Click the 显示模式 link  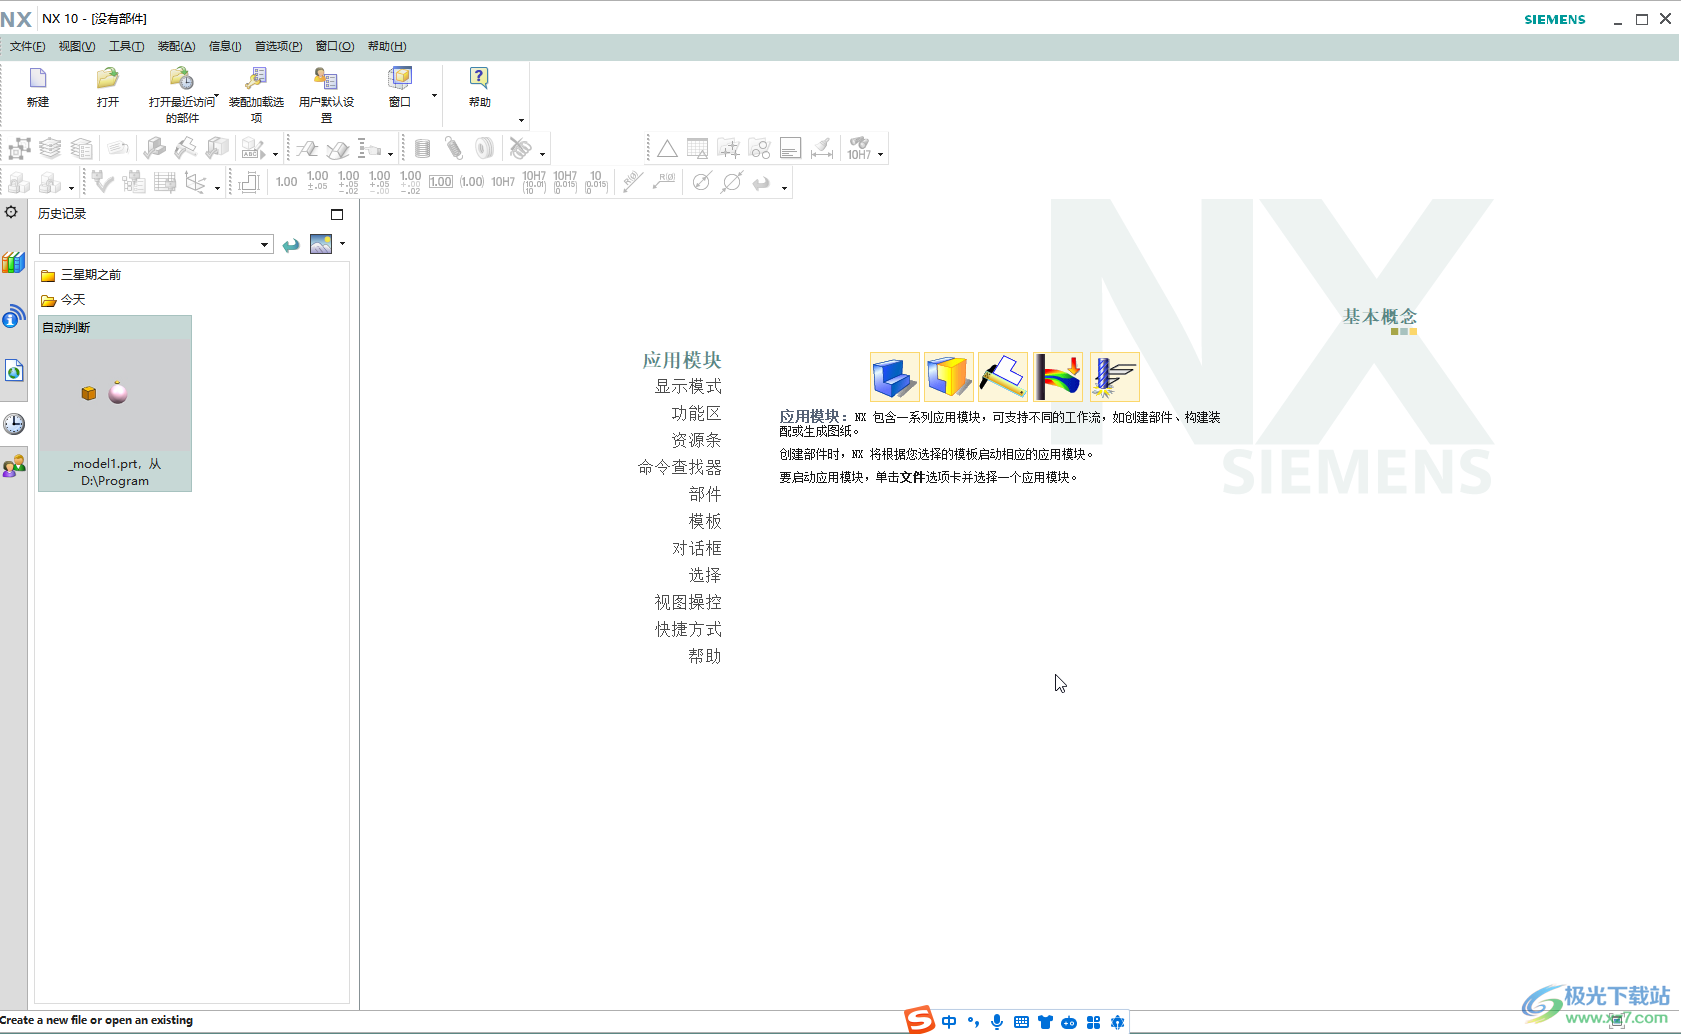tap(688, 386)
